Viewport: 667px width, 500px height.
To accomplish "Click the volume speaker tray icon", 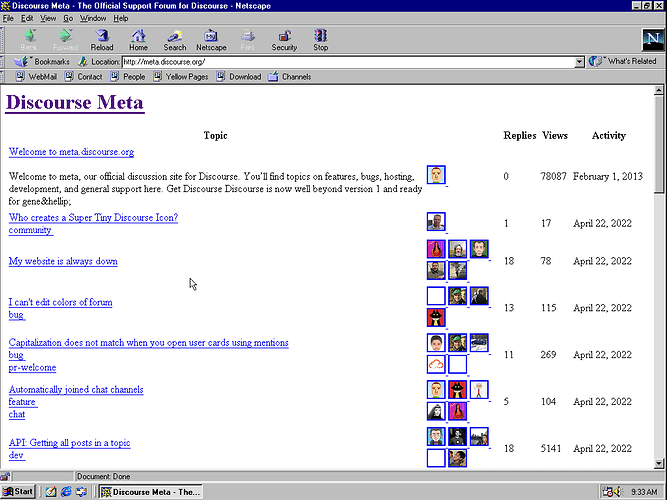I will [618, 492].
